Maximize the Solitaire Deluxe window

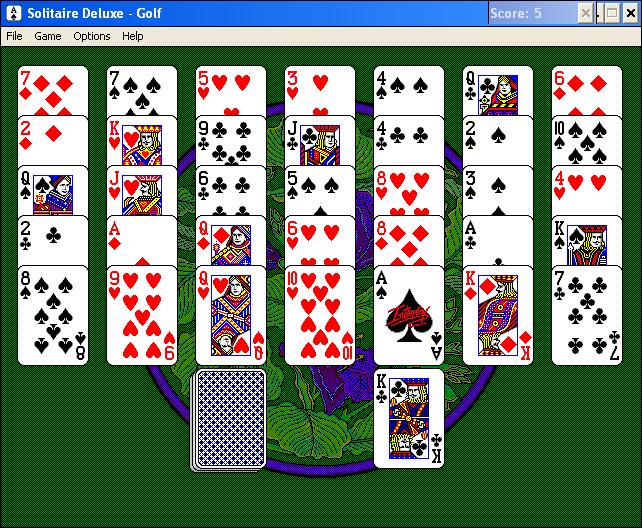point(612,14)
